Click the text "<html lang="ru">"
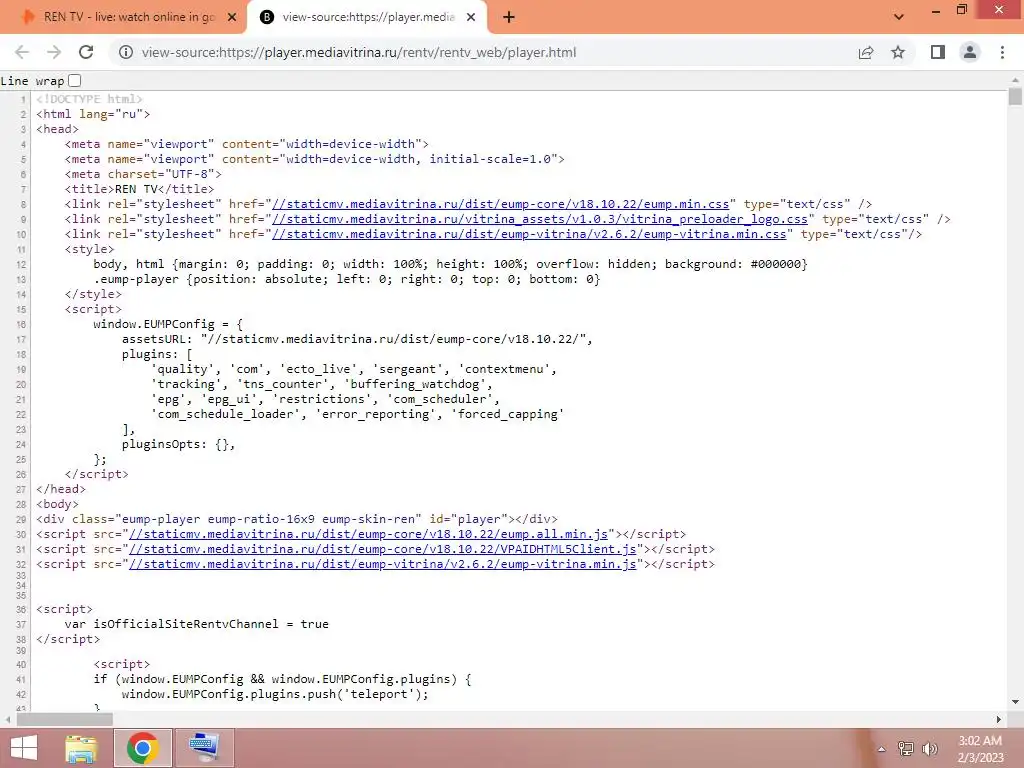 tap(93, 114)
